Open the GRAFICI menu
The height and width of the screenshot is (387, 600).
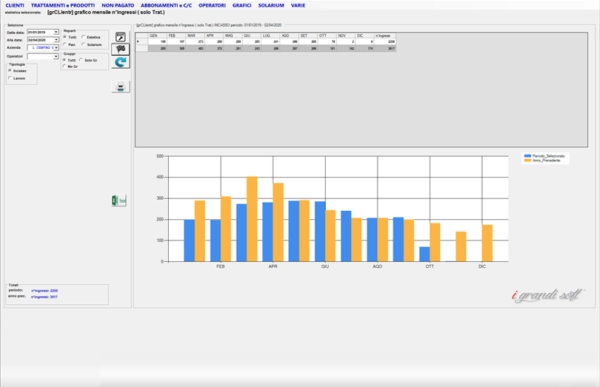(x=242, y=5)
